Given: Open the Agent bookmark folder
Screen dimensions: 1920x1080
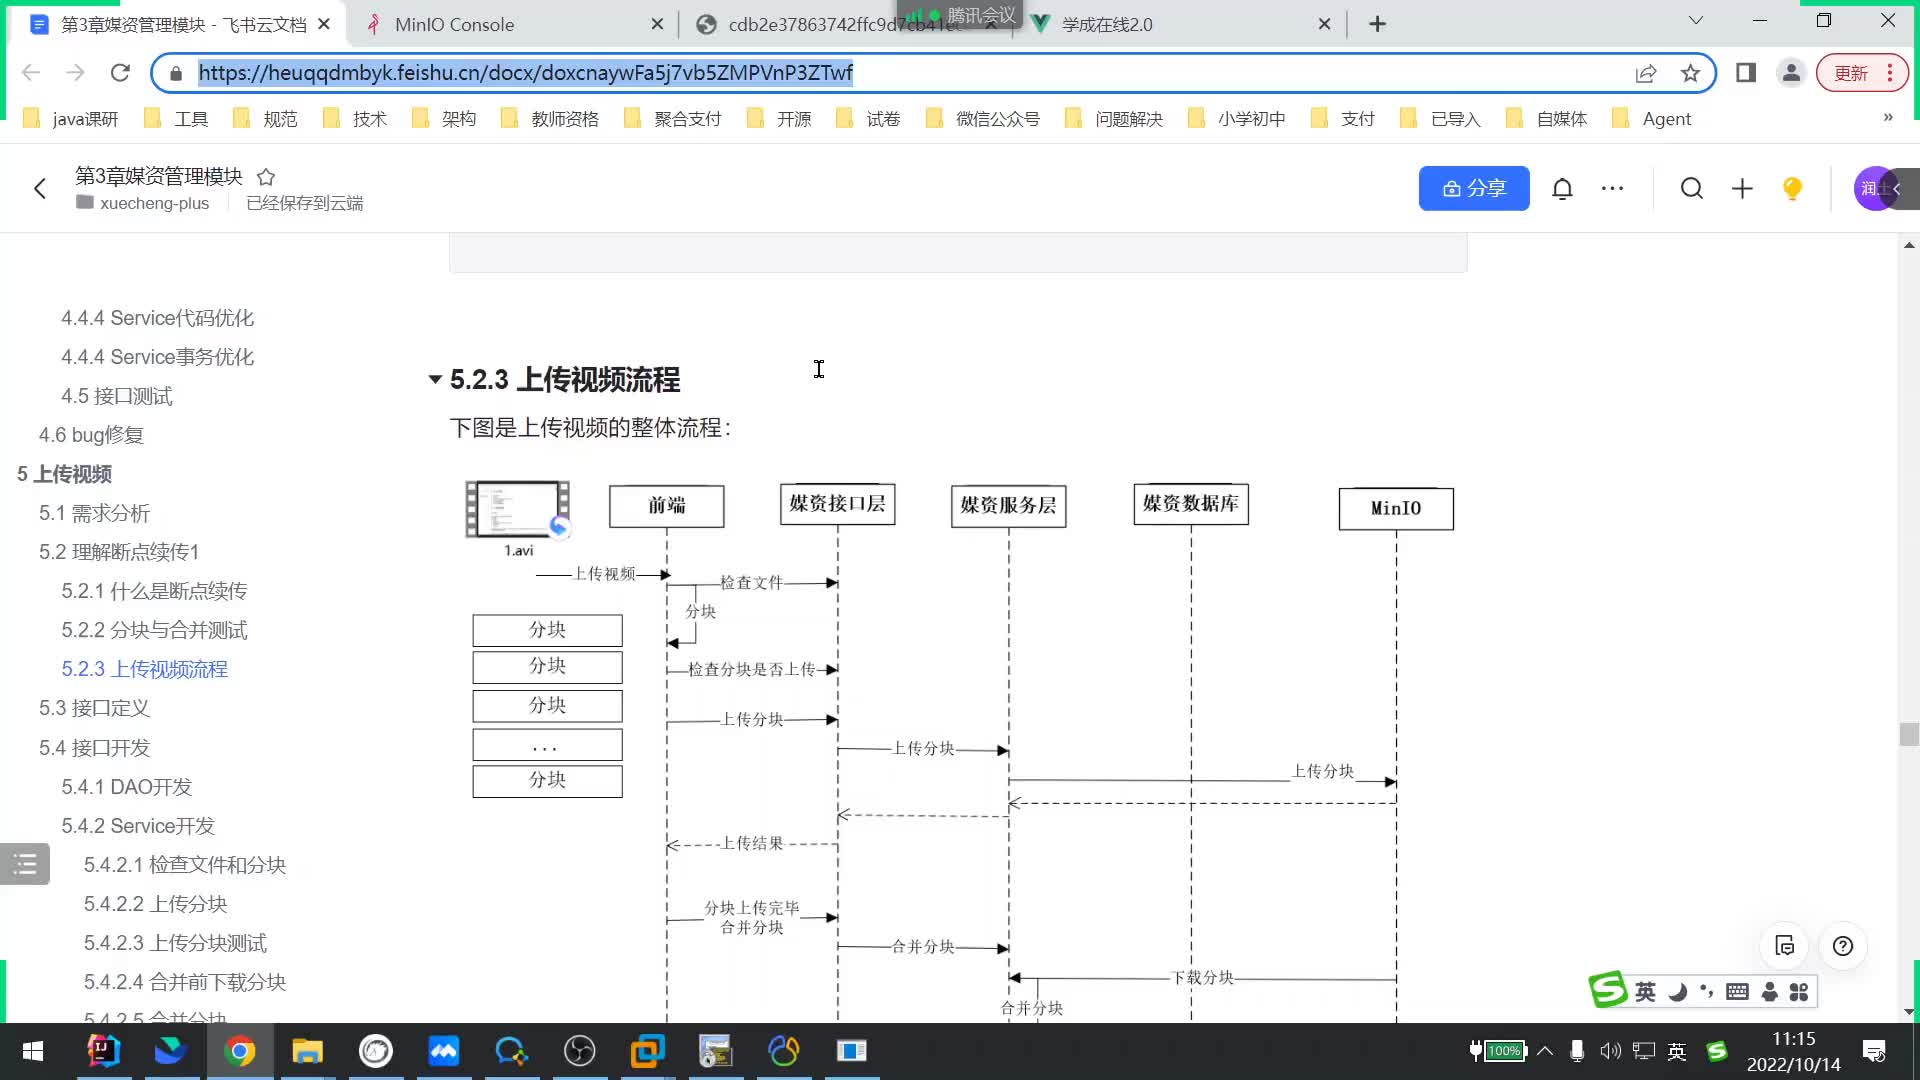Looking at the screenshot, I should [1652, 119].
